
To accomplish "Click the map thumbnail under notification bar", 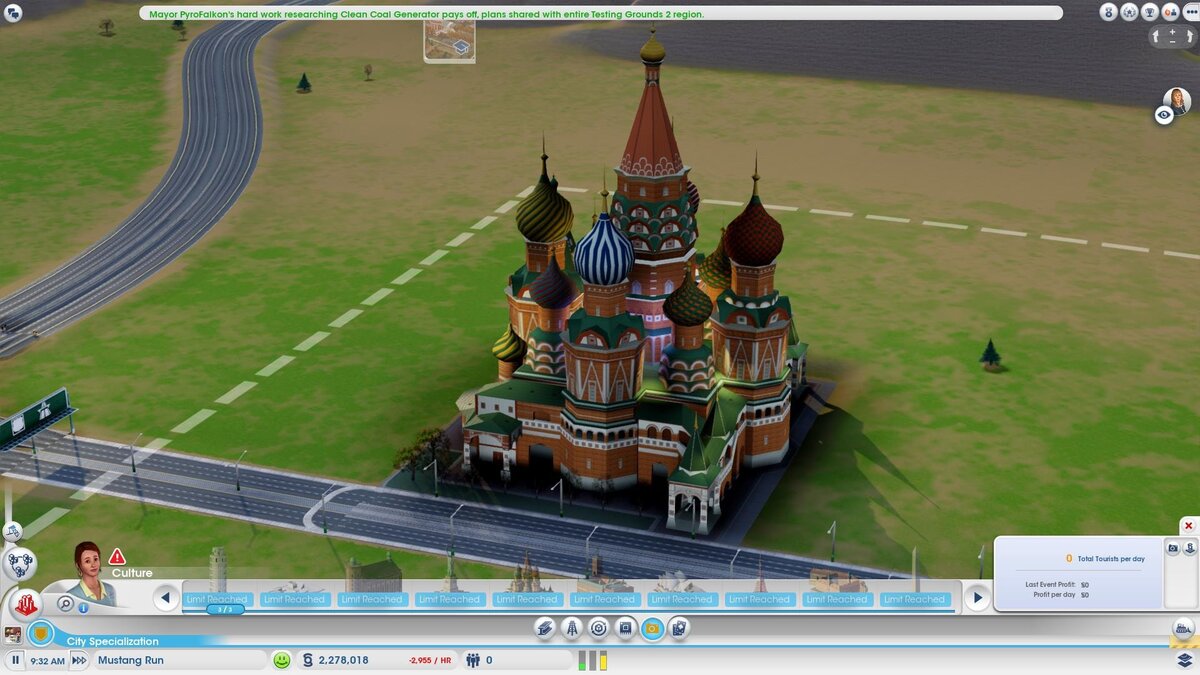I will (449, 41).
